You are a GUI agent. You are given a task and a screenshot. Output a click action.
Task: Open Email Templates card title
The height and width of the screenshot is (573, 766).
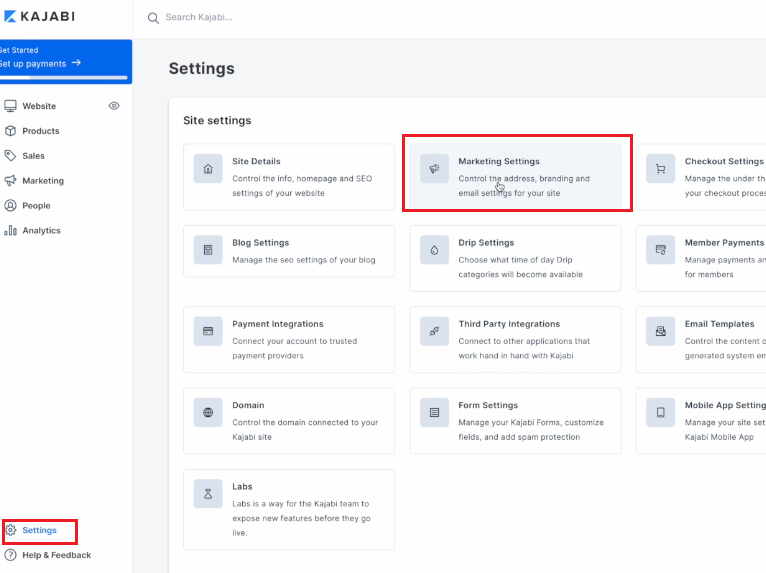[x=719, y=324]
